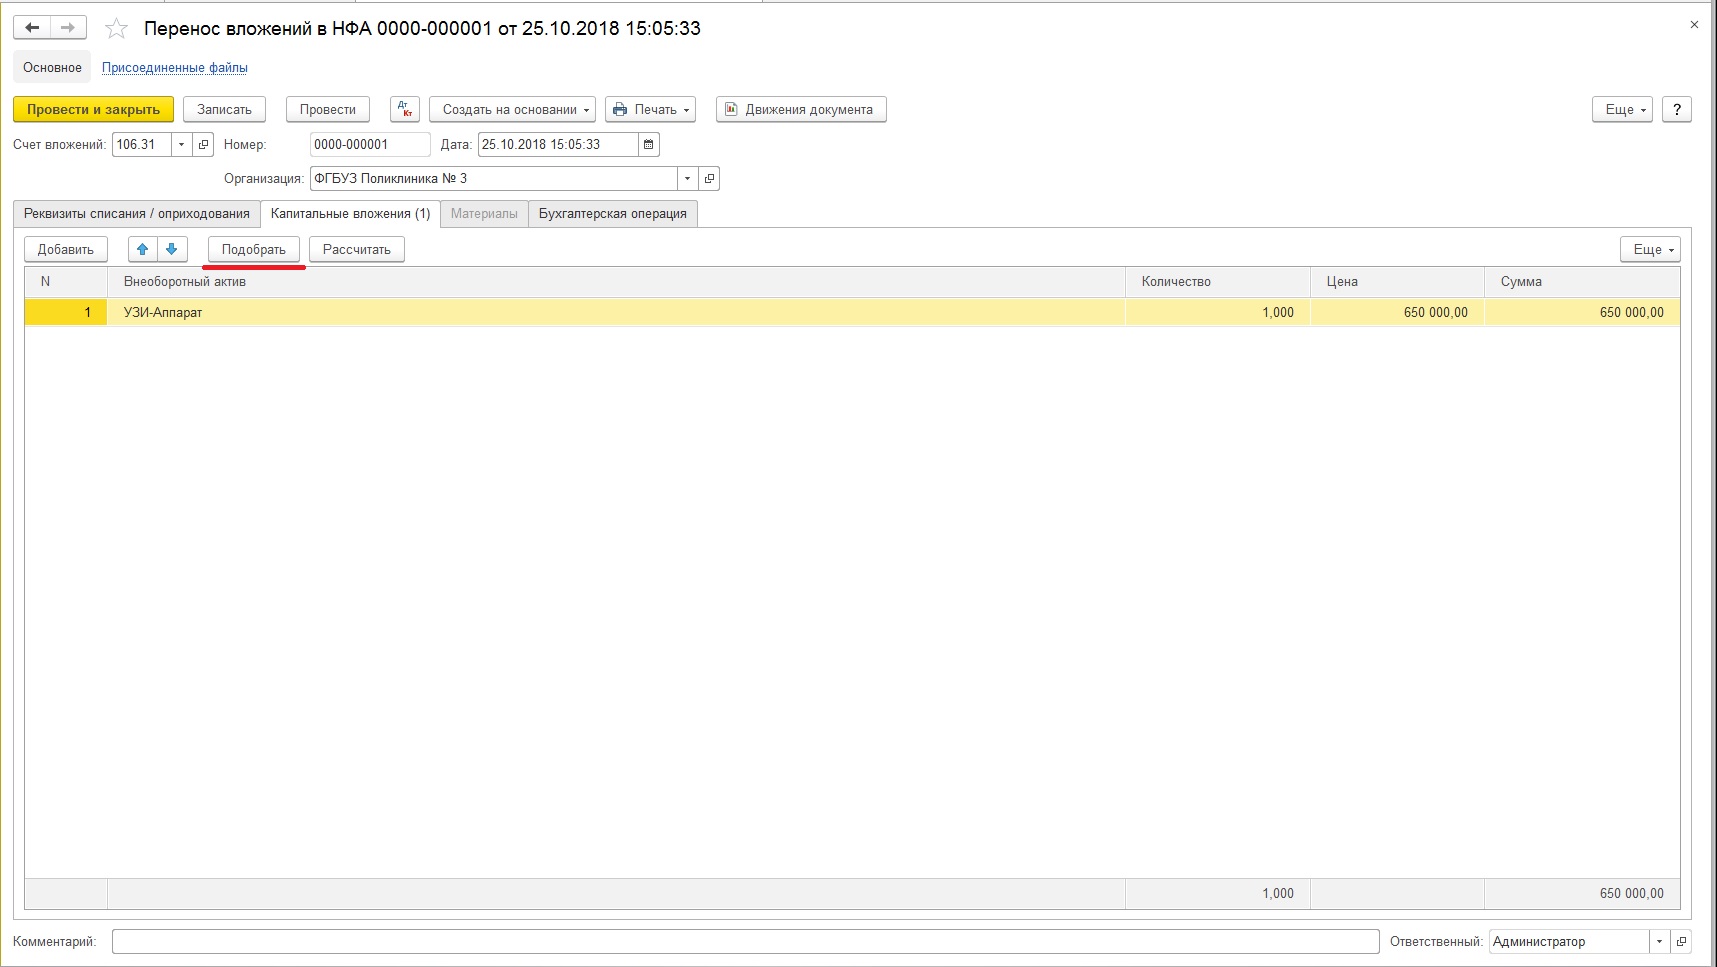The height and width of the screenshot is (967, 1717).
Task: Click into the Комментарий input field
Action: point(745,942)
